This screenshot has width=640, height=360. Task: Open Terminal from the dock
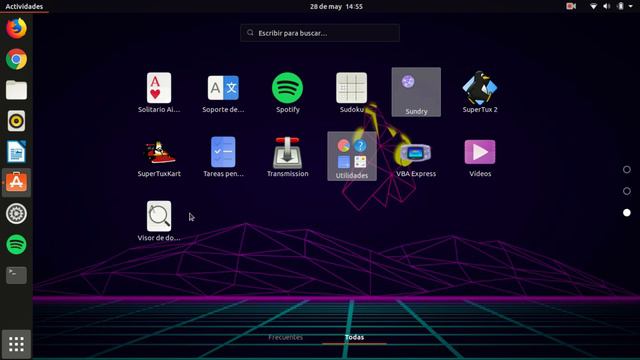point(16,275)
